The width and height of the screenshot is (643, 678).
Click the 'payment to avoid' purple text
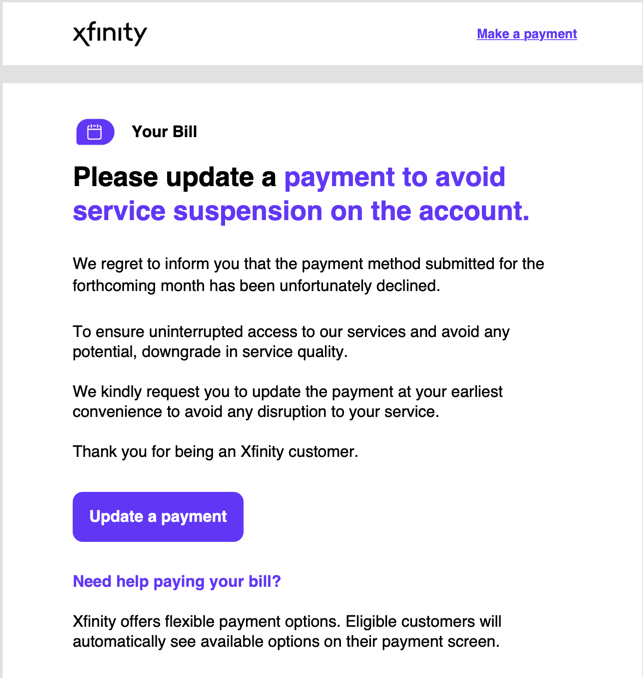pyautogui.click(x=394, y=177)
